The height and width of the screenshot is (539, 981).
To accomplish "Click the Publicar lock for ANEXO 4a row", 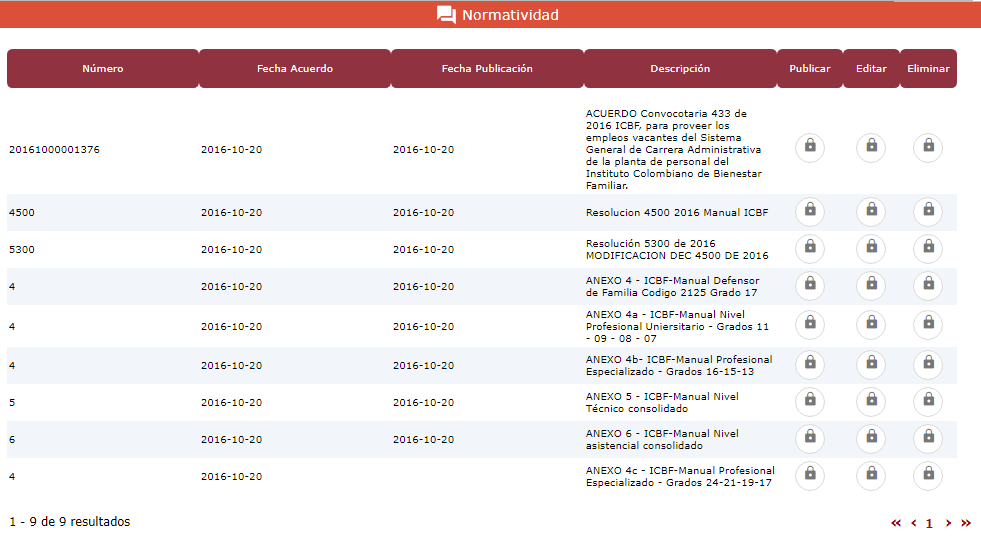I will coord(810,325).
